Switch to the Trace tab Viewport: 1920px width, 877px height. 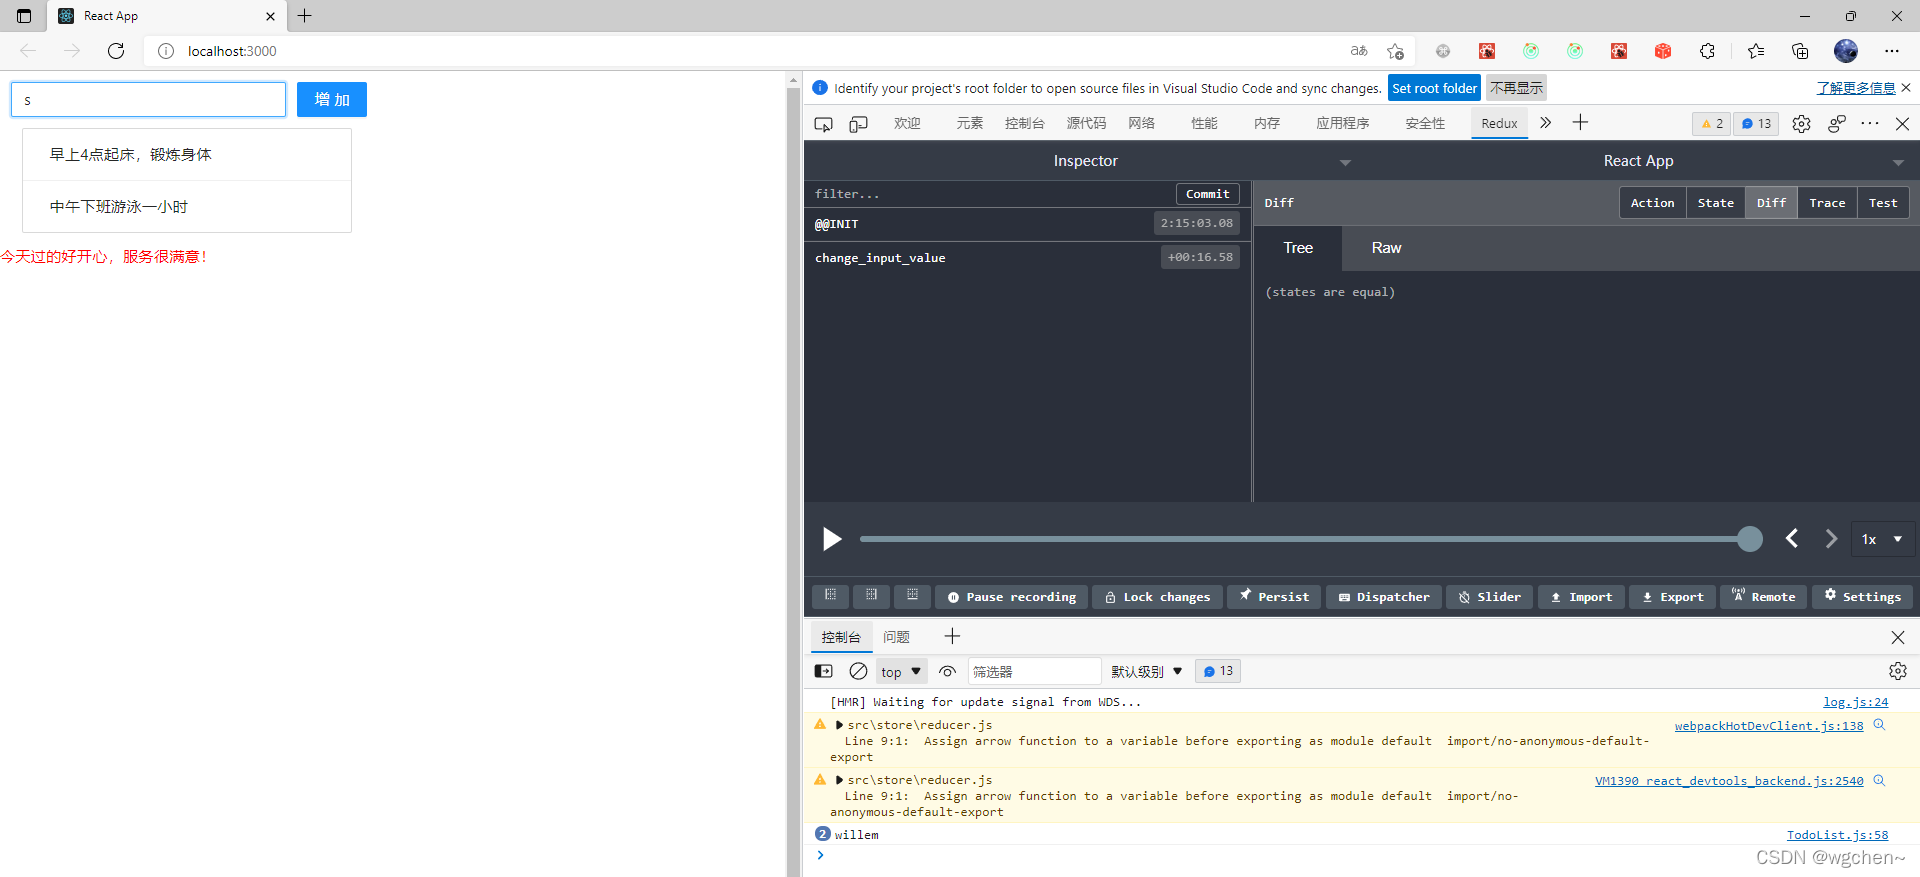[x=1827, y=203]
